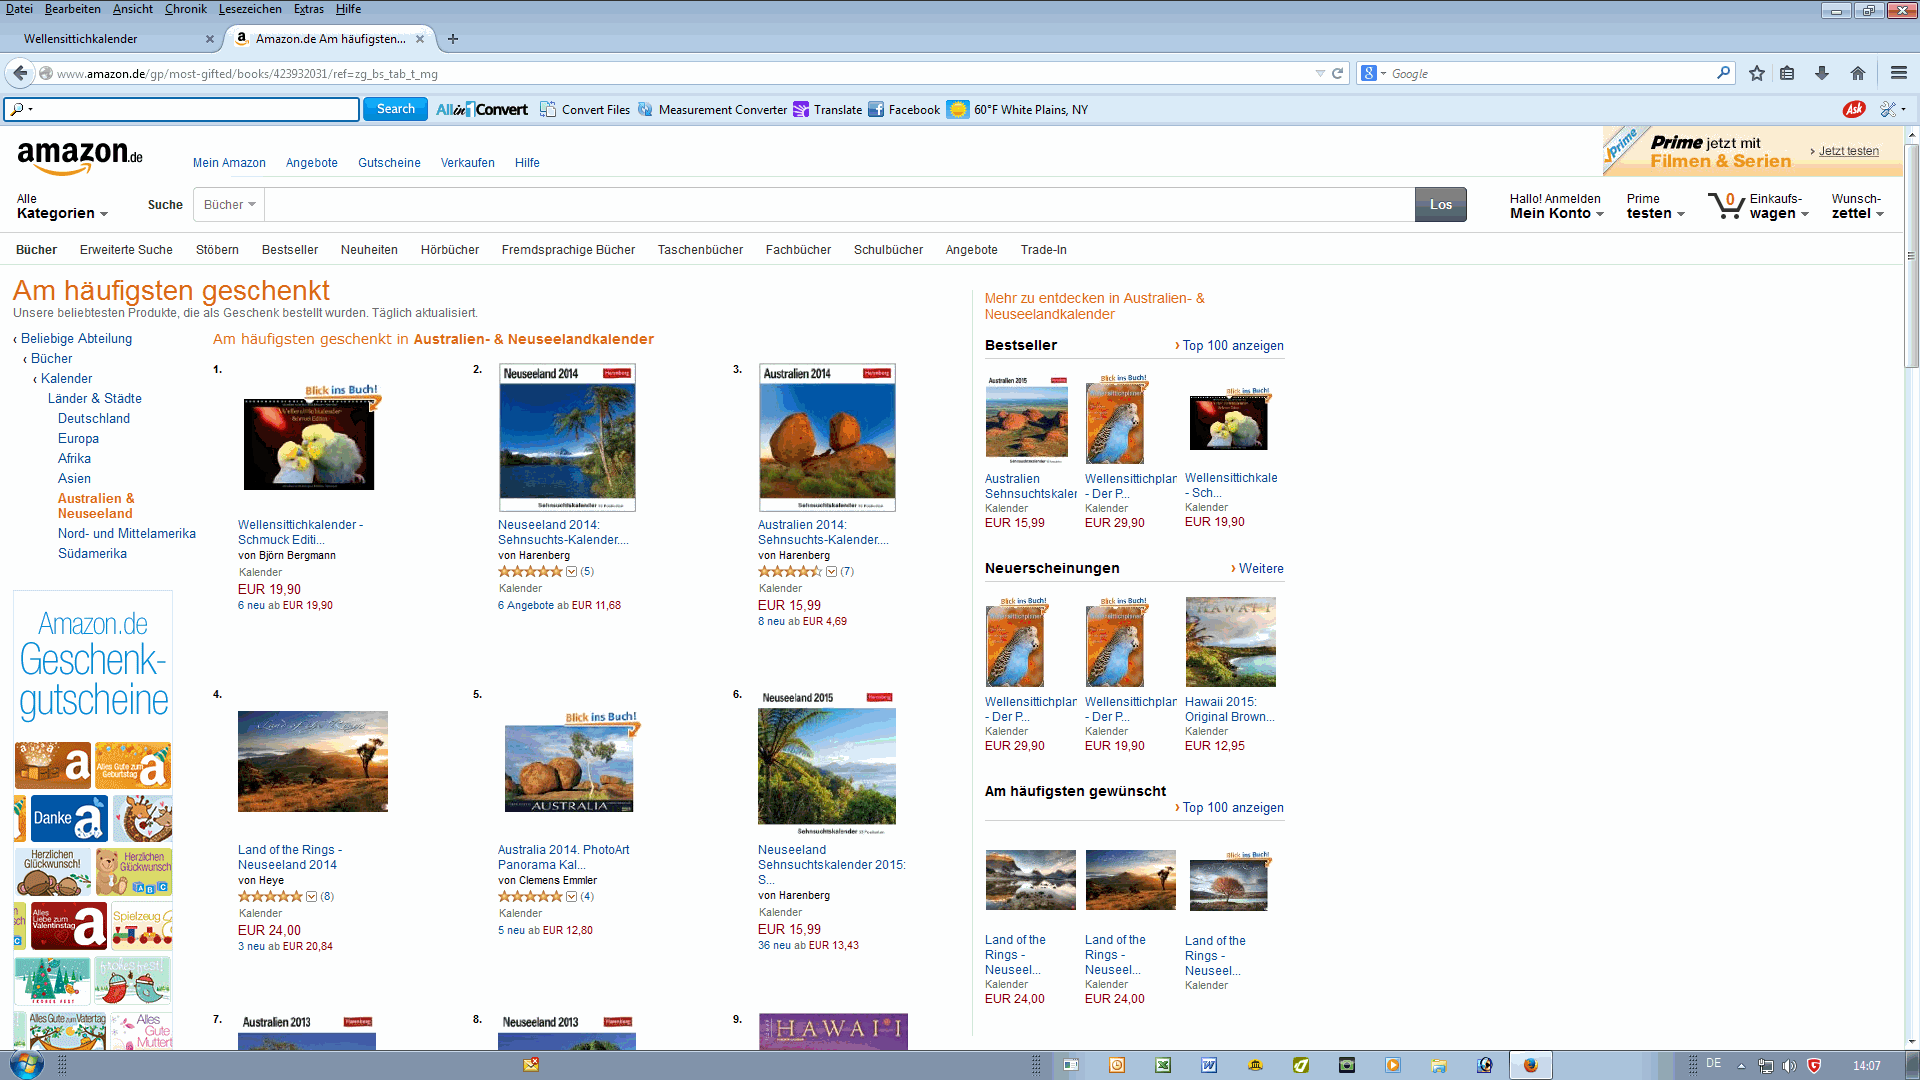Open the Bücher search category dropdown
This screenshot has height=1080, width=1920.
(x=229, y=205)
